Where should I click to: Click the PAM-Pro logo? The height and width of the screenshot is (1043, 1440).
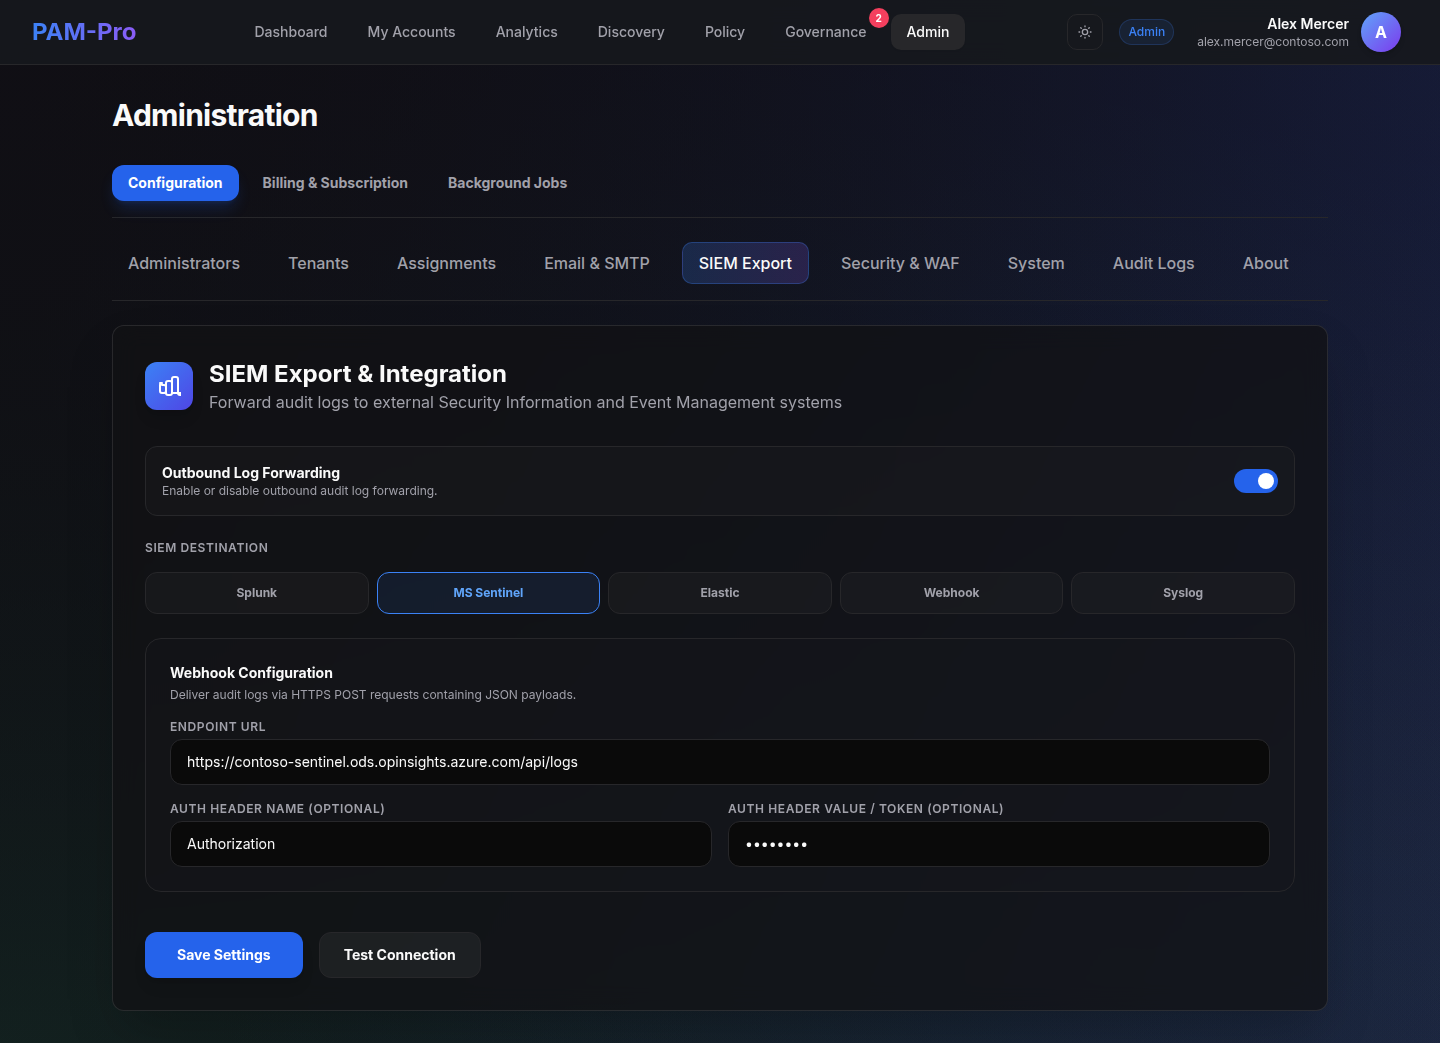coord(84,32)
